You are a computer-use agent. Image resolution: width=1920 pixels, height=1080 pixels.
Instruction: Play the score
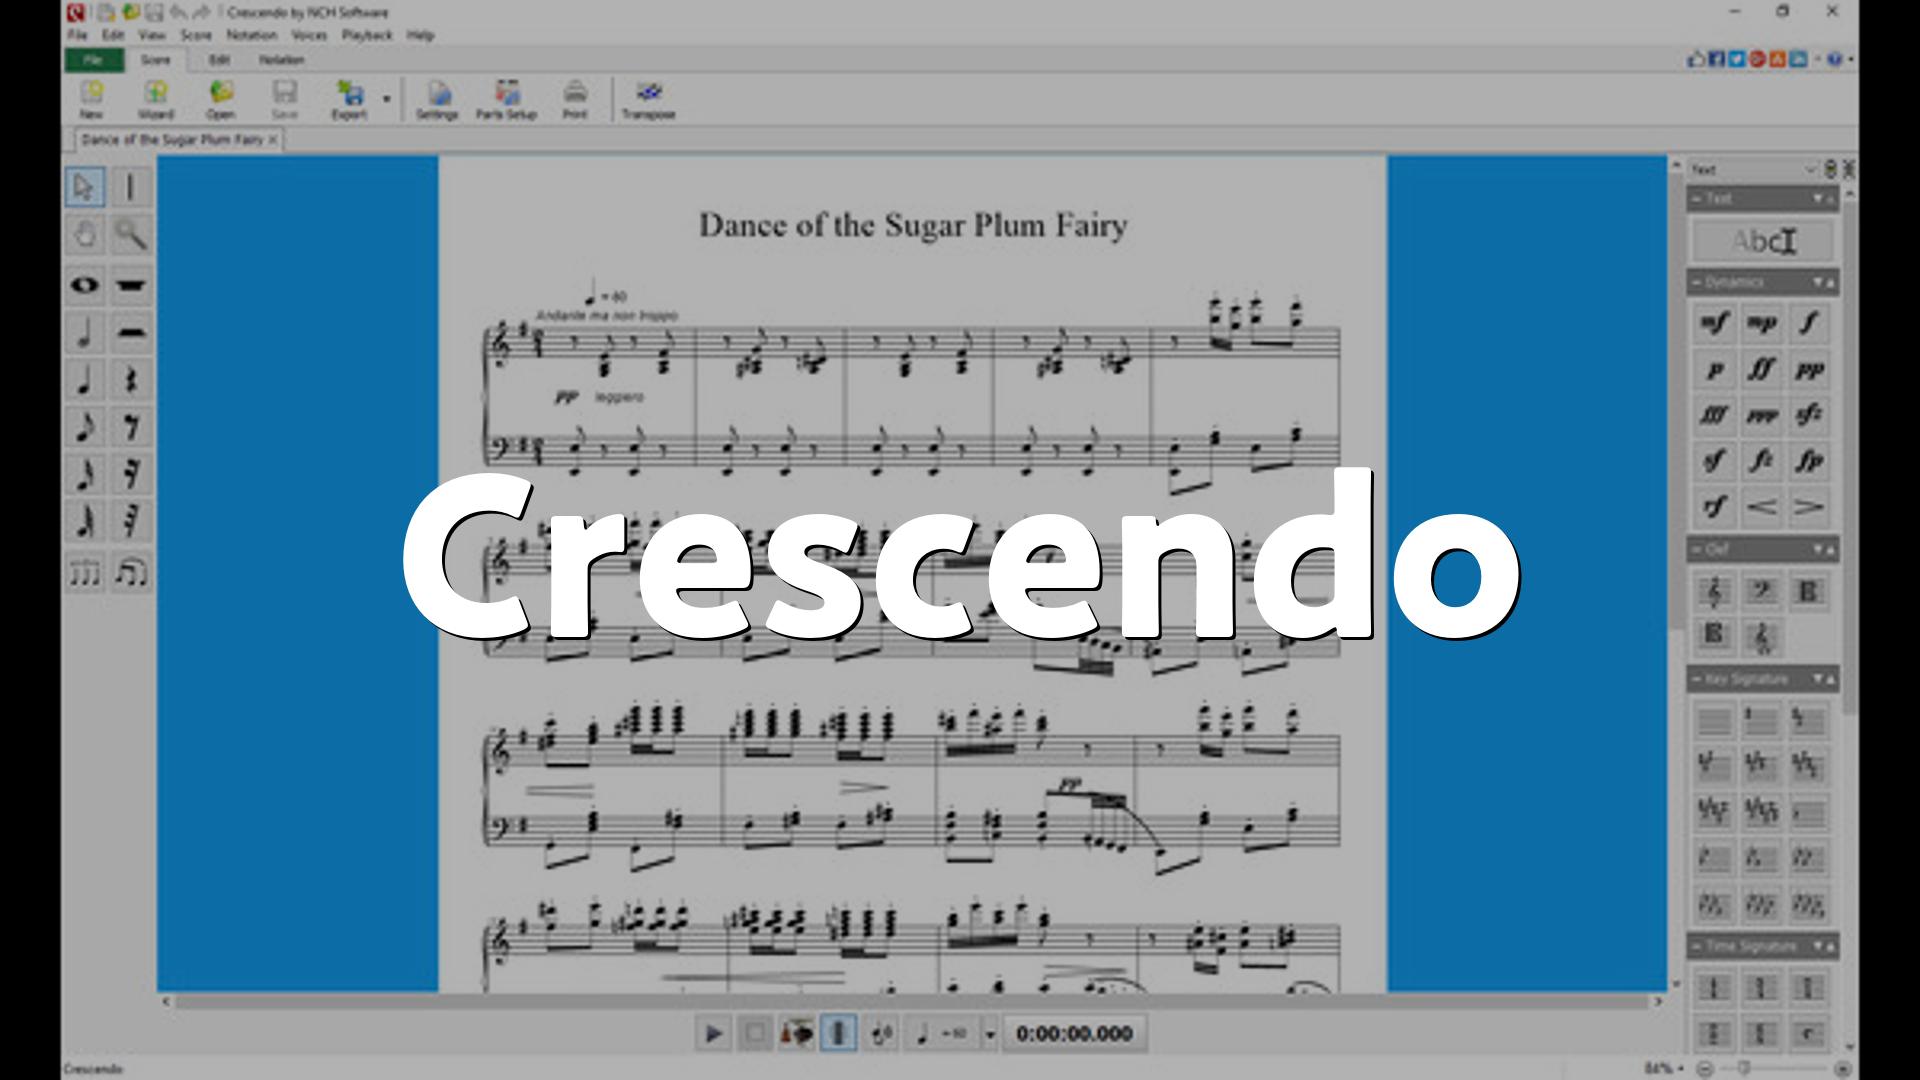click(713, 1033)
